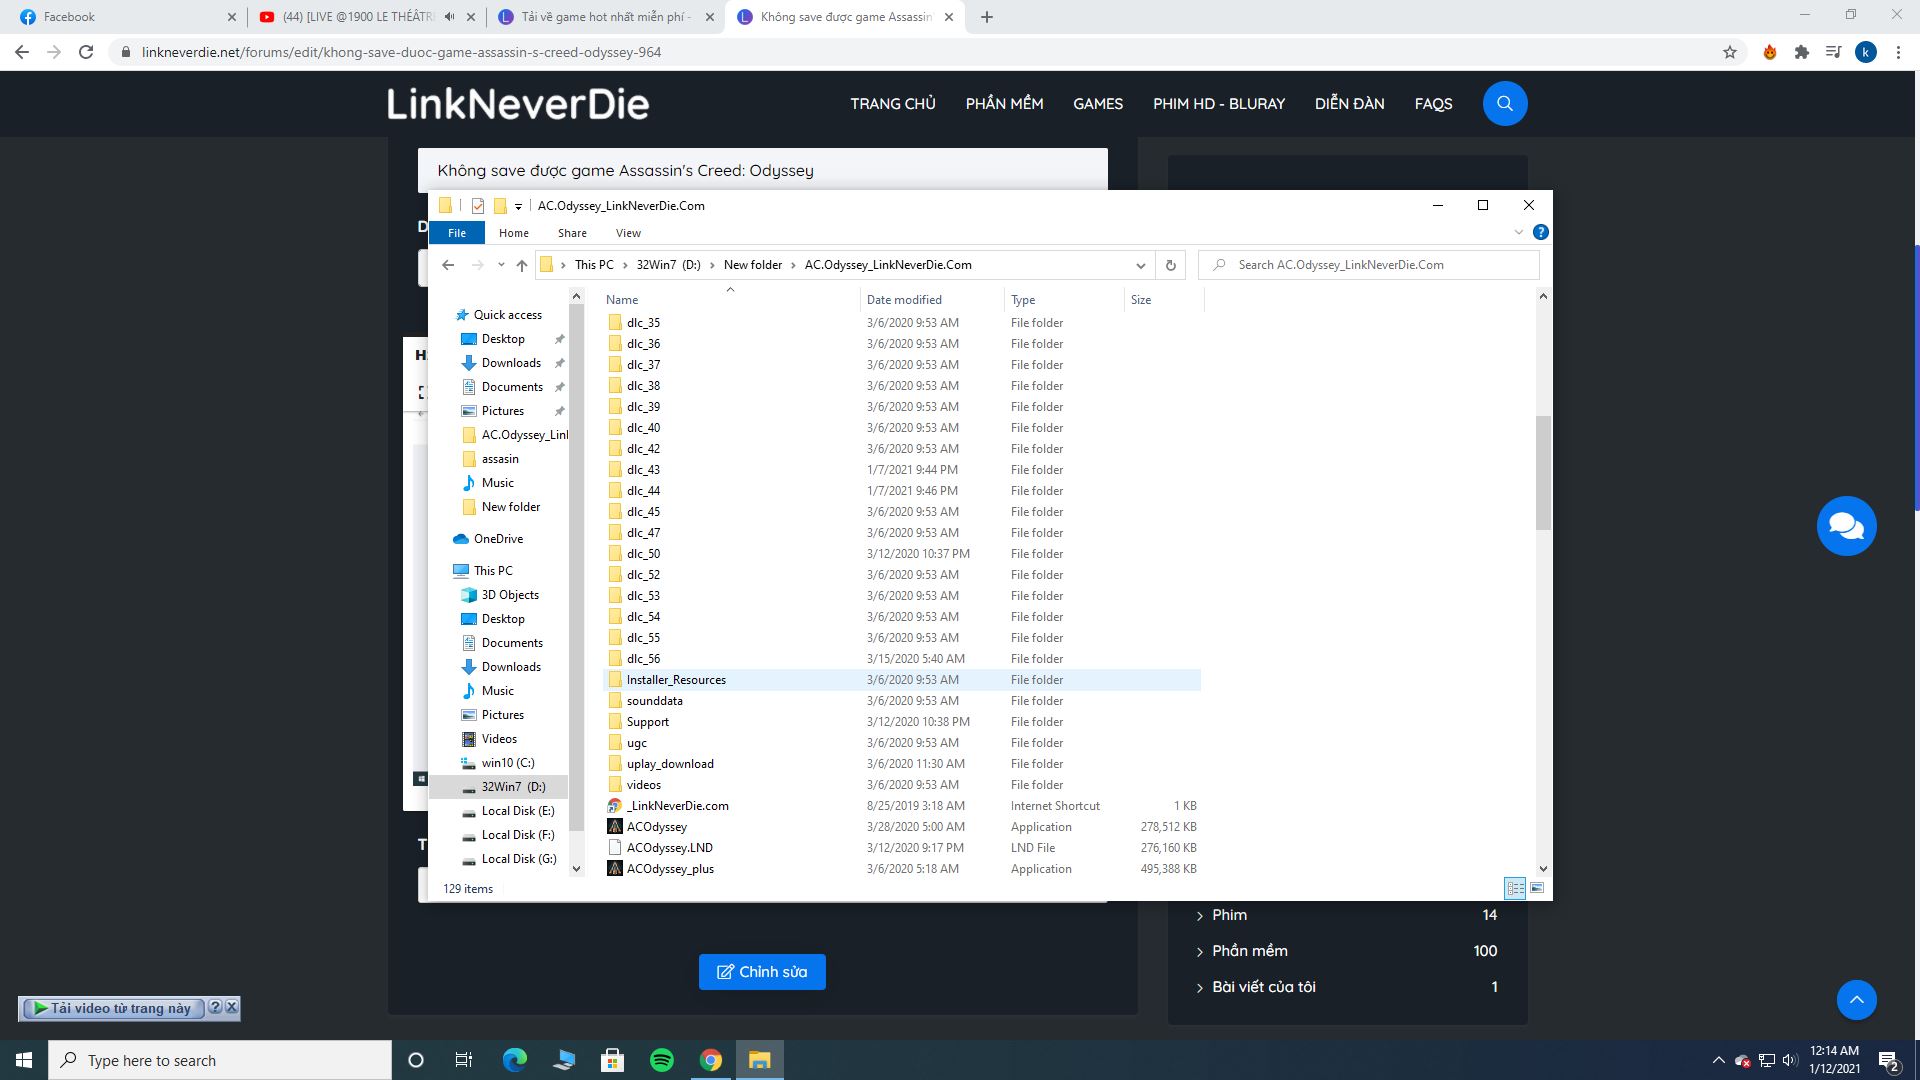Viewport: 1920px width, 1080px height.
Task: Open Chrome profile avatar k
Action: 1865,52
